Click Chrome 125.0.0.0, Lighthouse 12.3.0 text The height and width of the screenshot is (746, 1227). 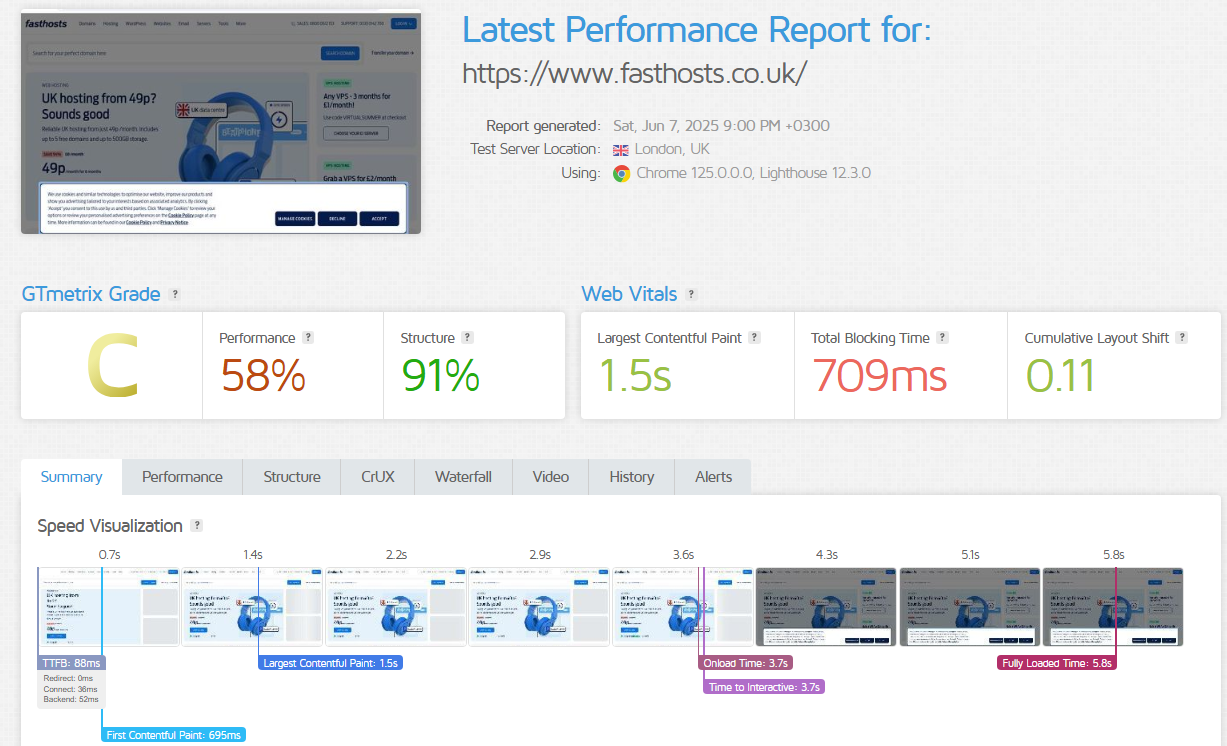tap(754, 173)
